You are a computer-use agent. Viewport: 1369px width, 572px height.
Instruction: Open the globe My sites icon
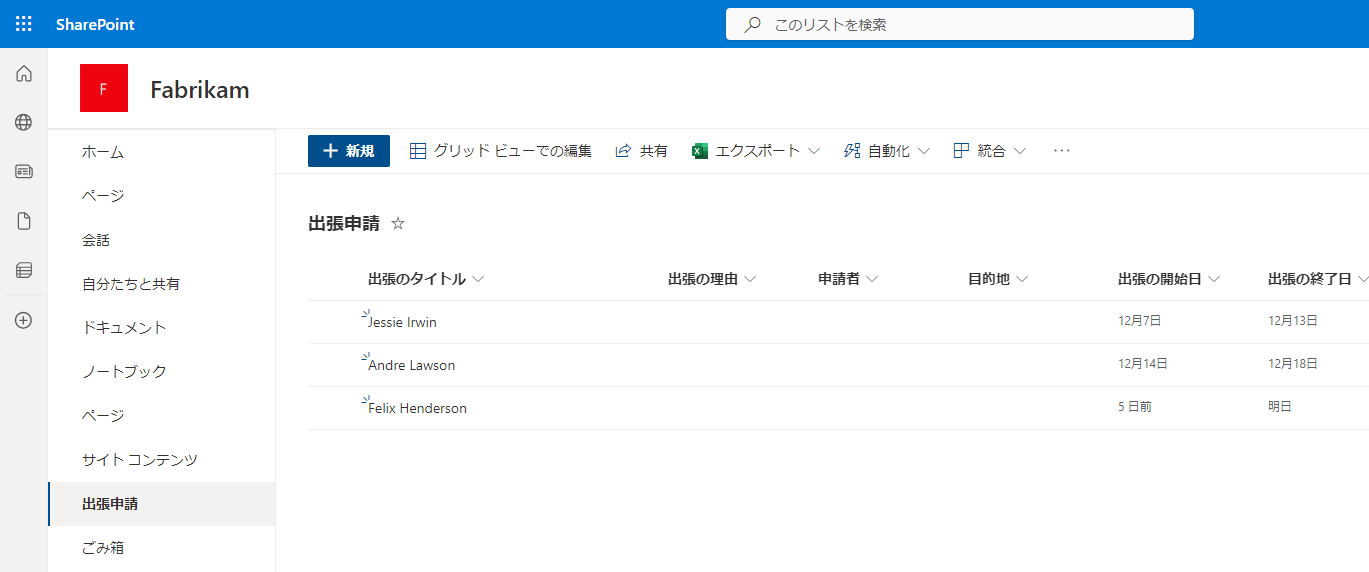24,122
